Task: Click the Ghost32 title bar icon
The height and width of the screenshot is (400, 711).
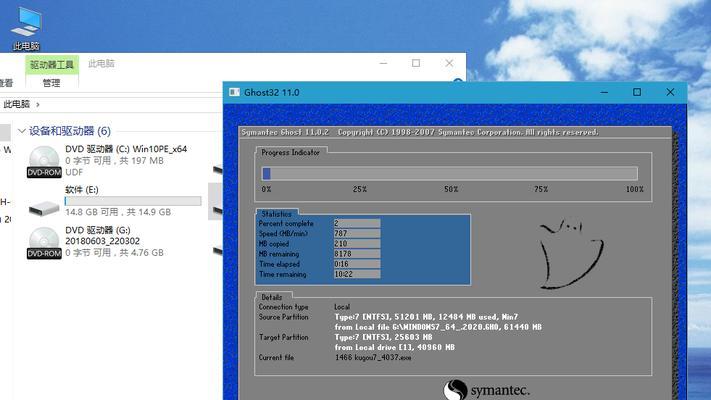Action: 234,93
